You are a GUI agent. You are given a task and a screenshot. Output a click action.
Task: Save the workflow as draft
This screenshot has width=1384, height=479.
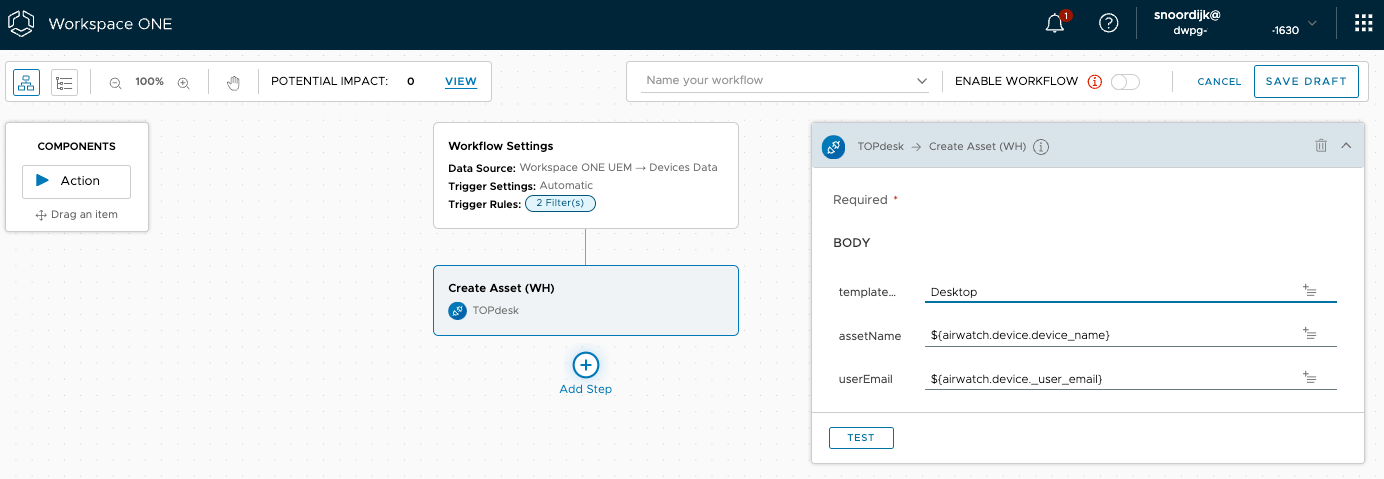1306,81
